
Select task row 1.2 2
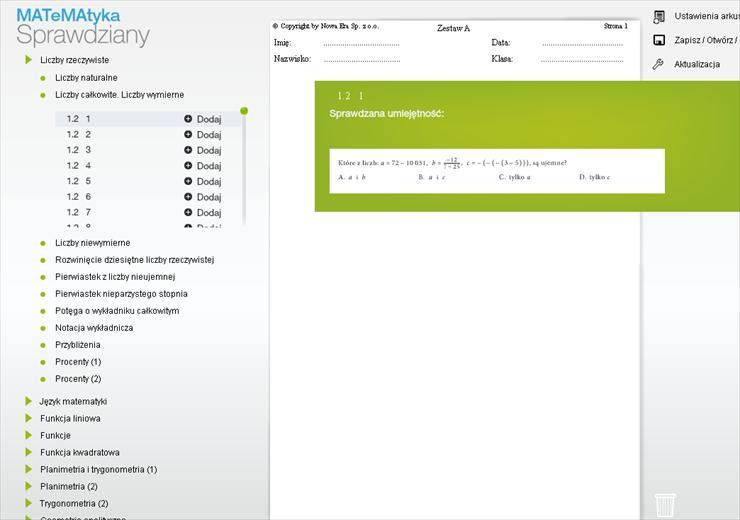point(148,134)
